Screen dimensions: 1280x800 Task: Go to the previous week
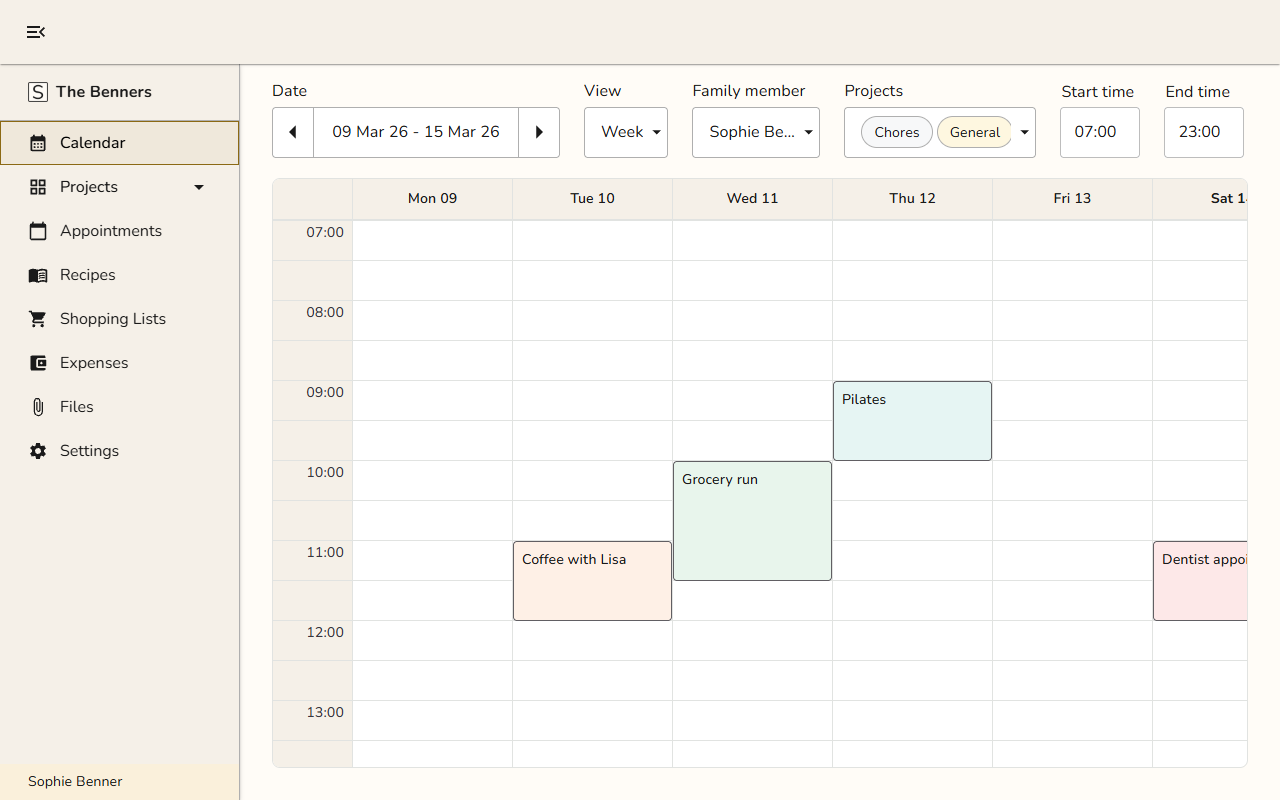293,132
